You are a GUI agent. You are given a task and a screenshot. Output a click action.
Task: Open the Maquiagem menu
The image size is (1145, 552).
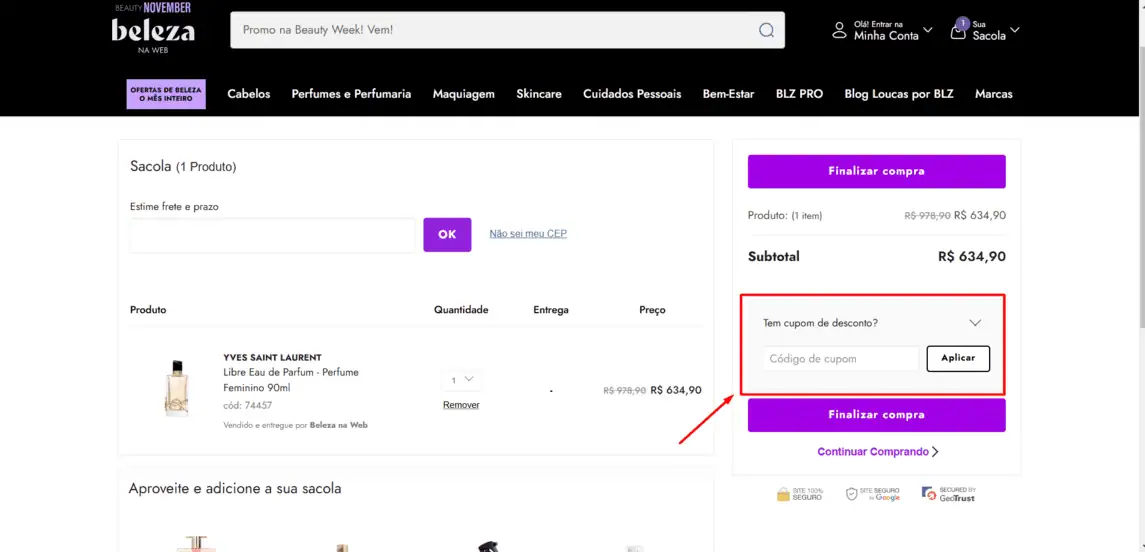pos(464,94)
